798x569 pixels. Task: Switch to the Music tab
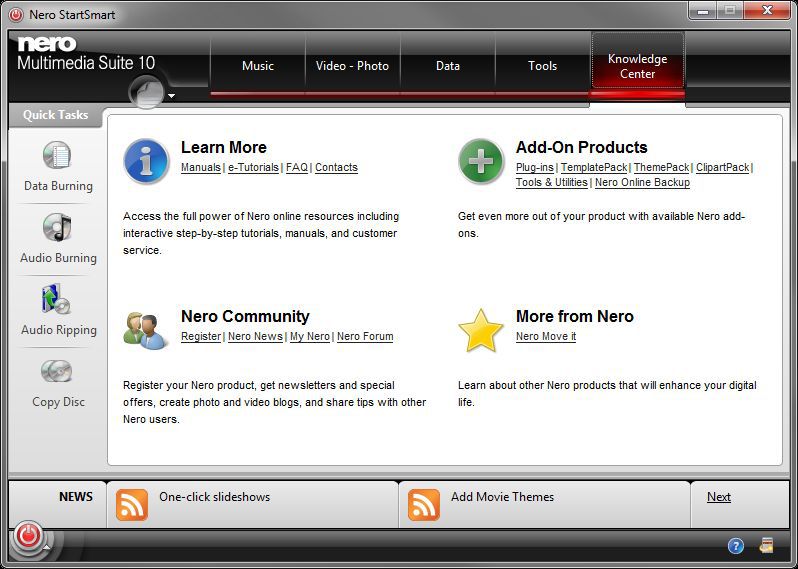click(258, 66)
